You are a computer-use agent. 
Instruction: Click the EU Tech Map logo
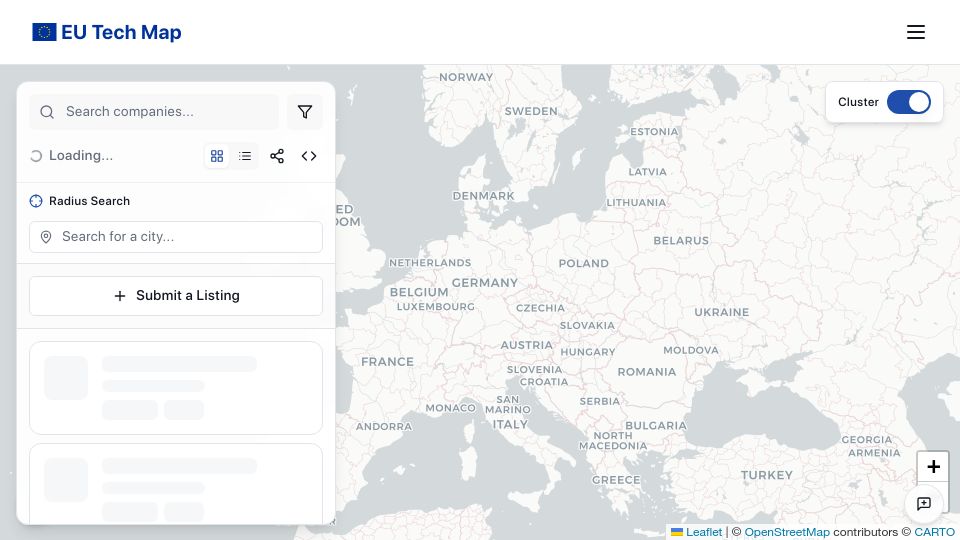(107, 32)
